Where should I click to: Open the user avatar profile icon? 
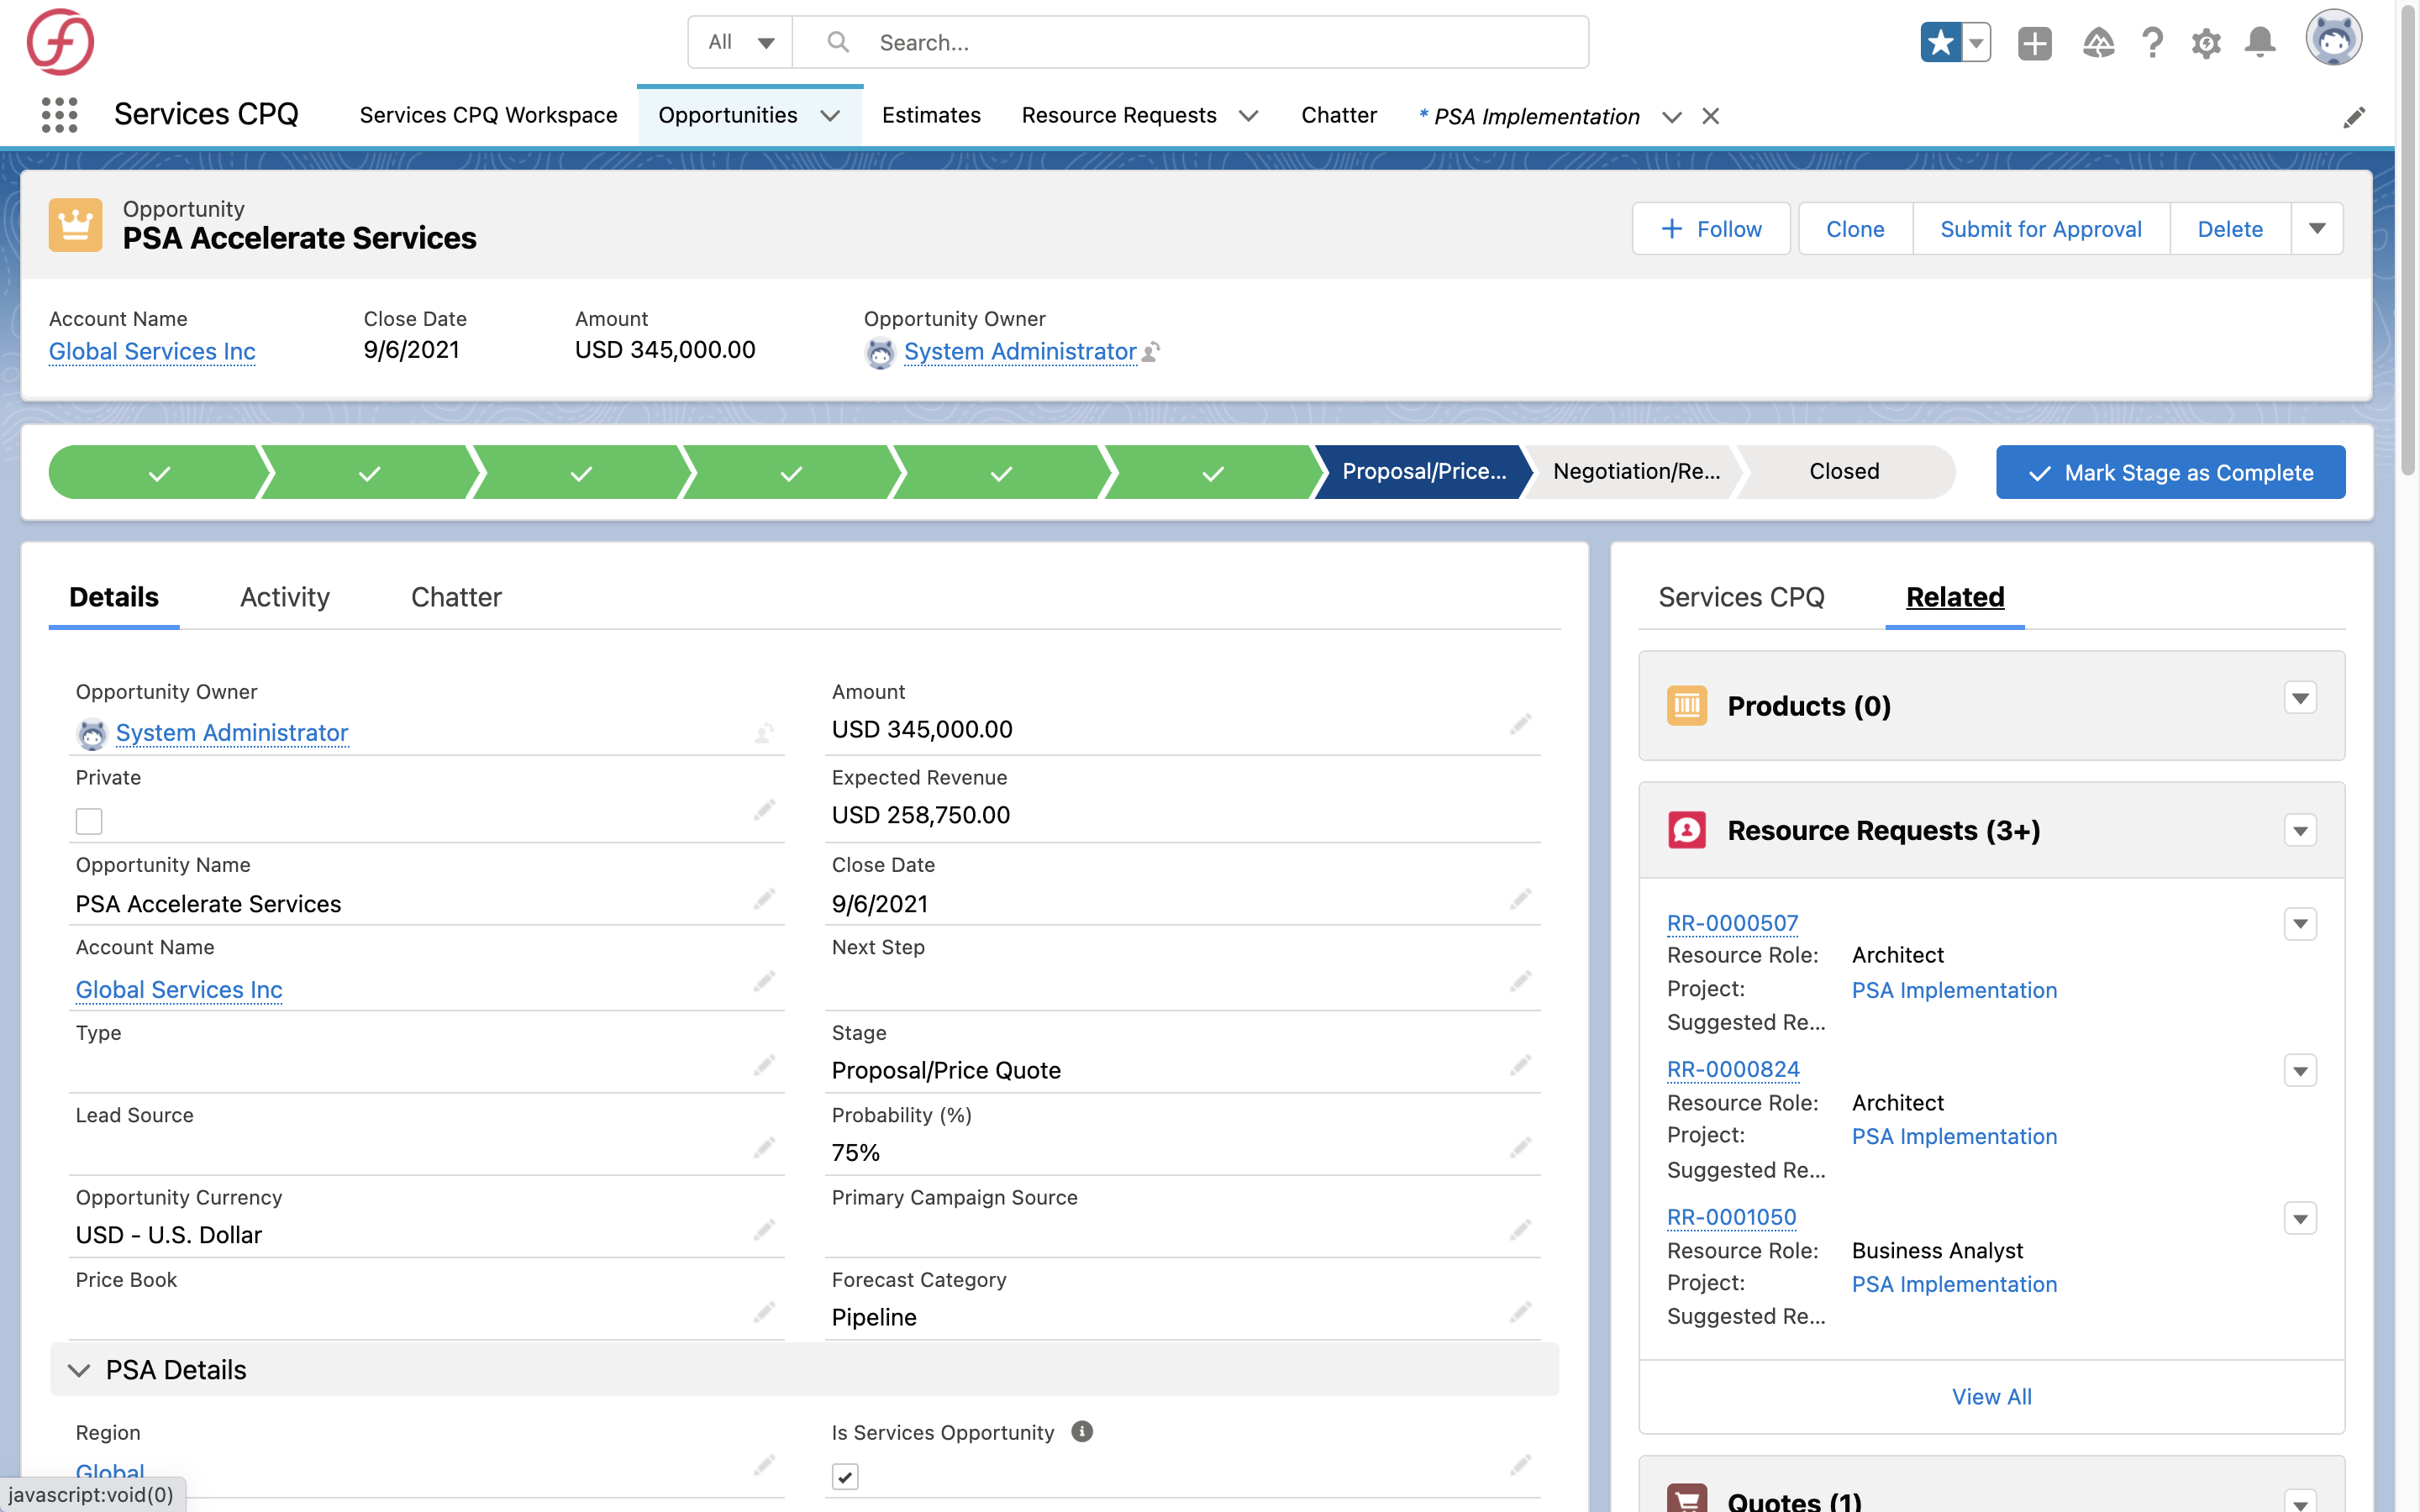click(2335, 37)
